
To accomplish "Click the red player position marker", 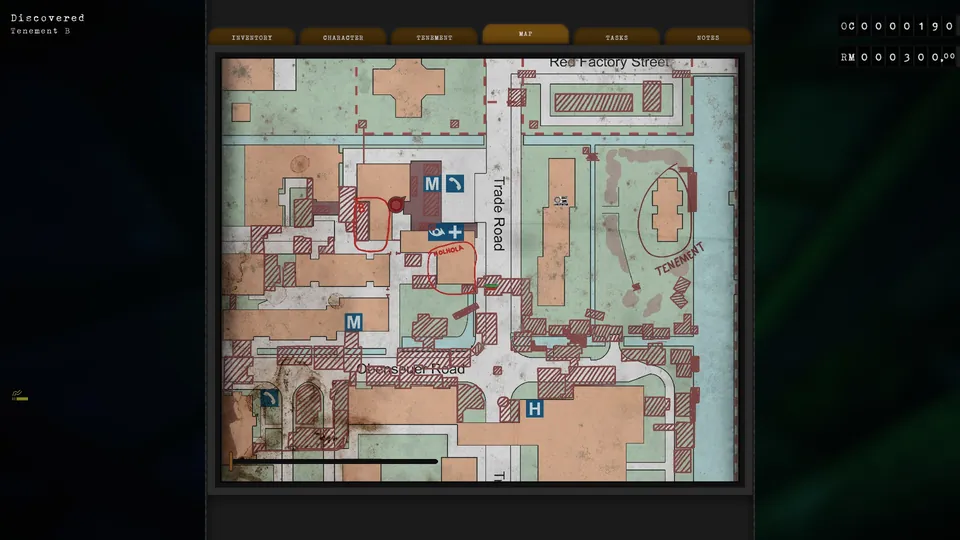I will pyautogui.click(x=396, y=204).
